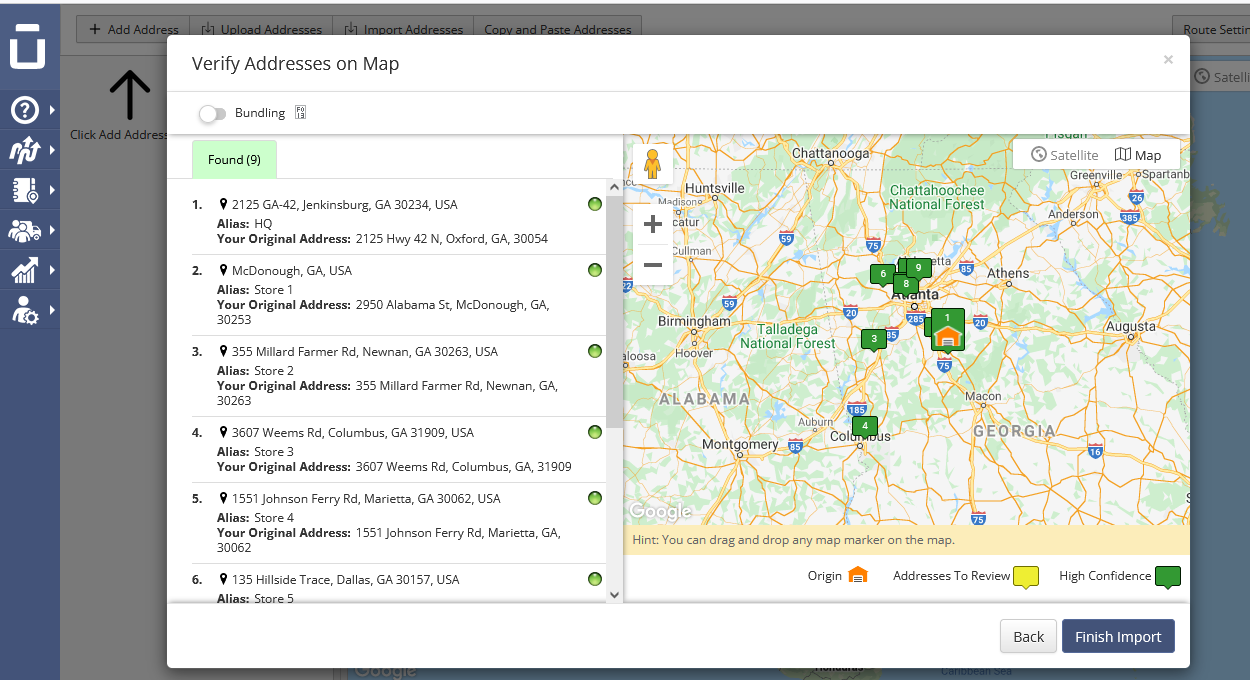
Task: Toggle the Bundling switch
Action: [x=212, y=114]
